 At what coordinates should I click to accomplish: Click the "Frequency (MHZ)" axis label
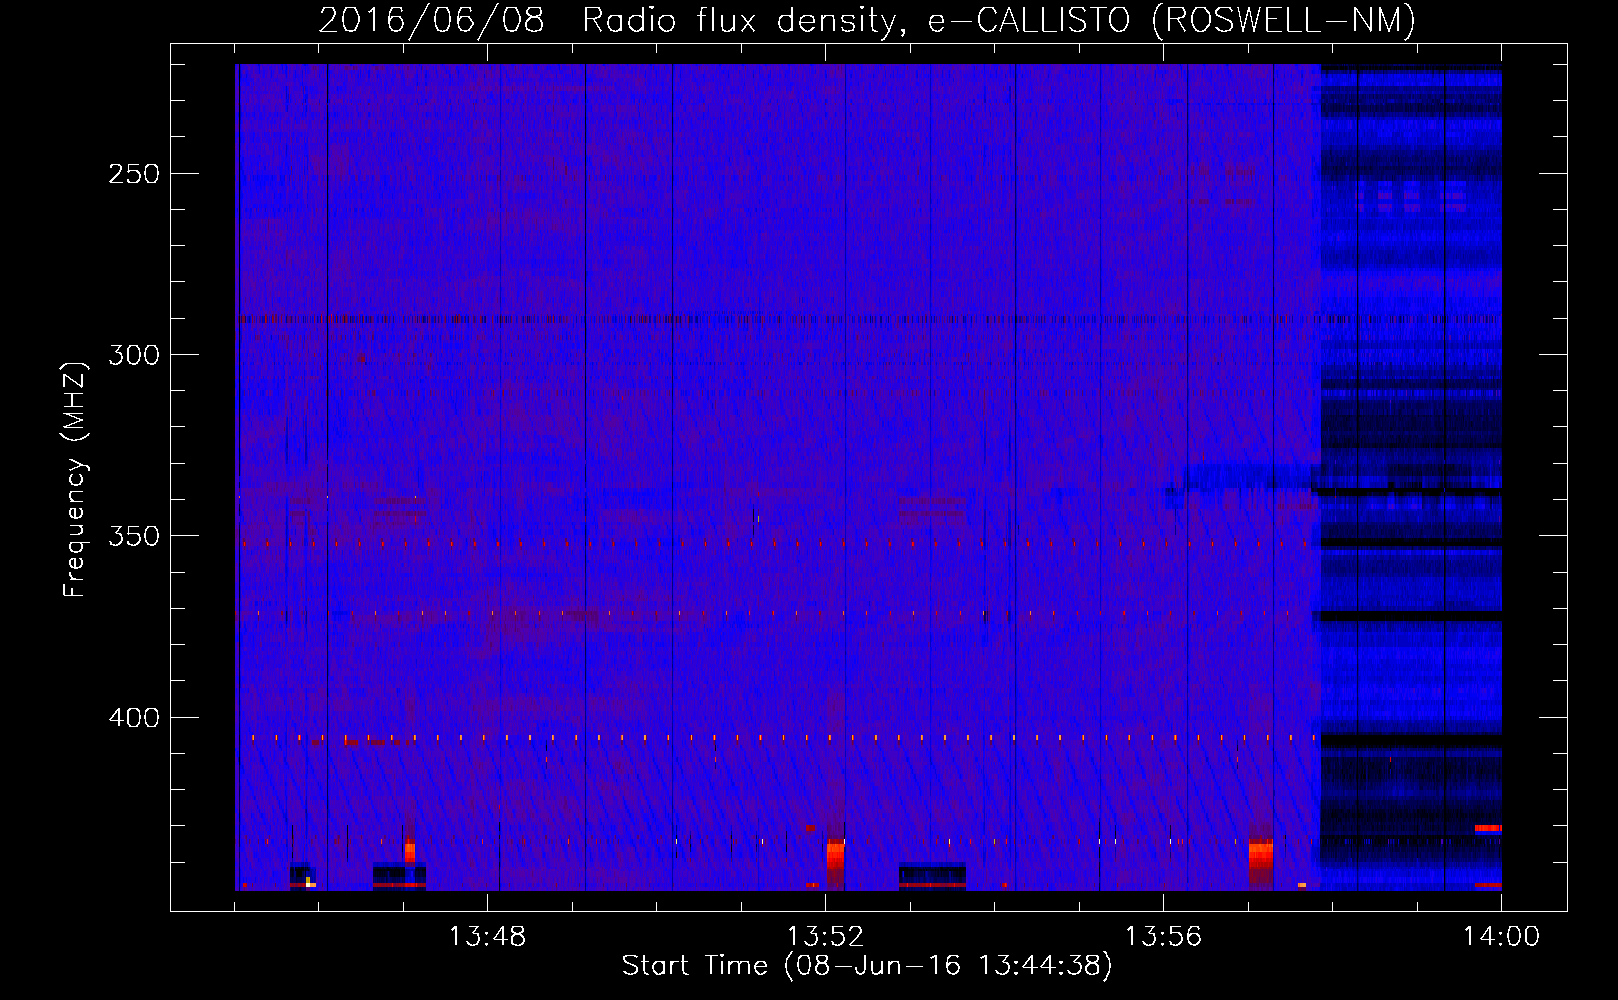75,479
